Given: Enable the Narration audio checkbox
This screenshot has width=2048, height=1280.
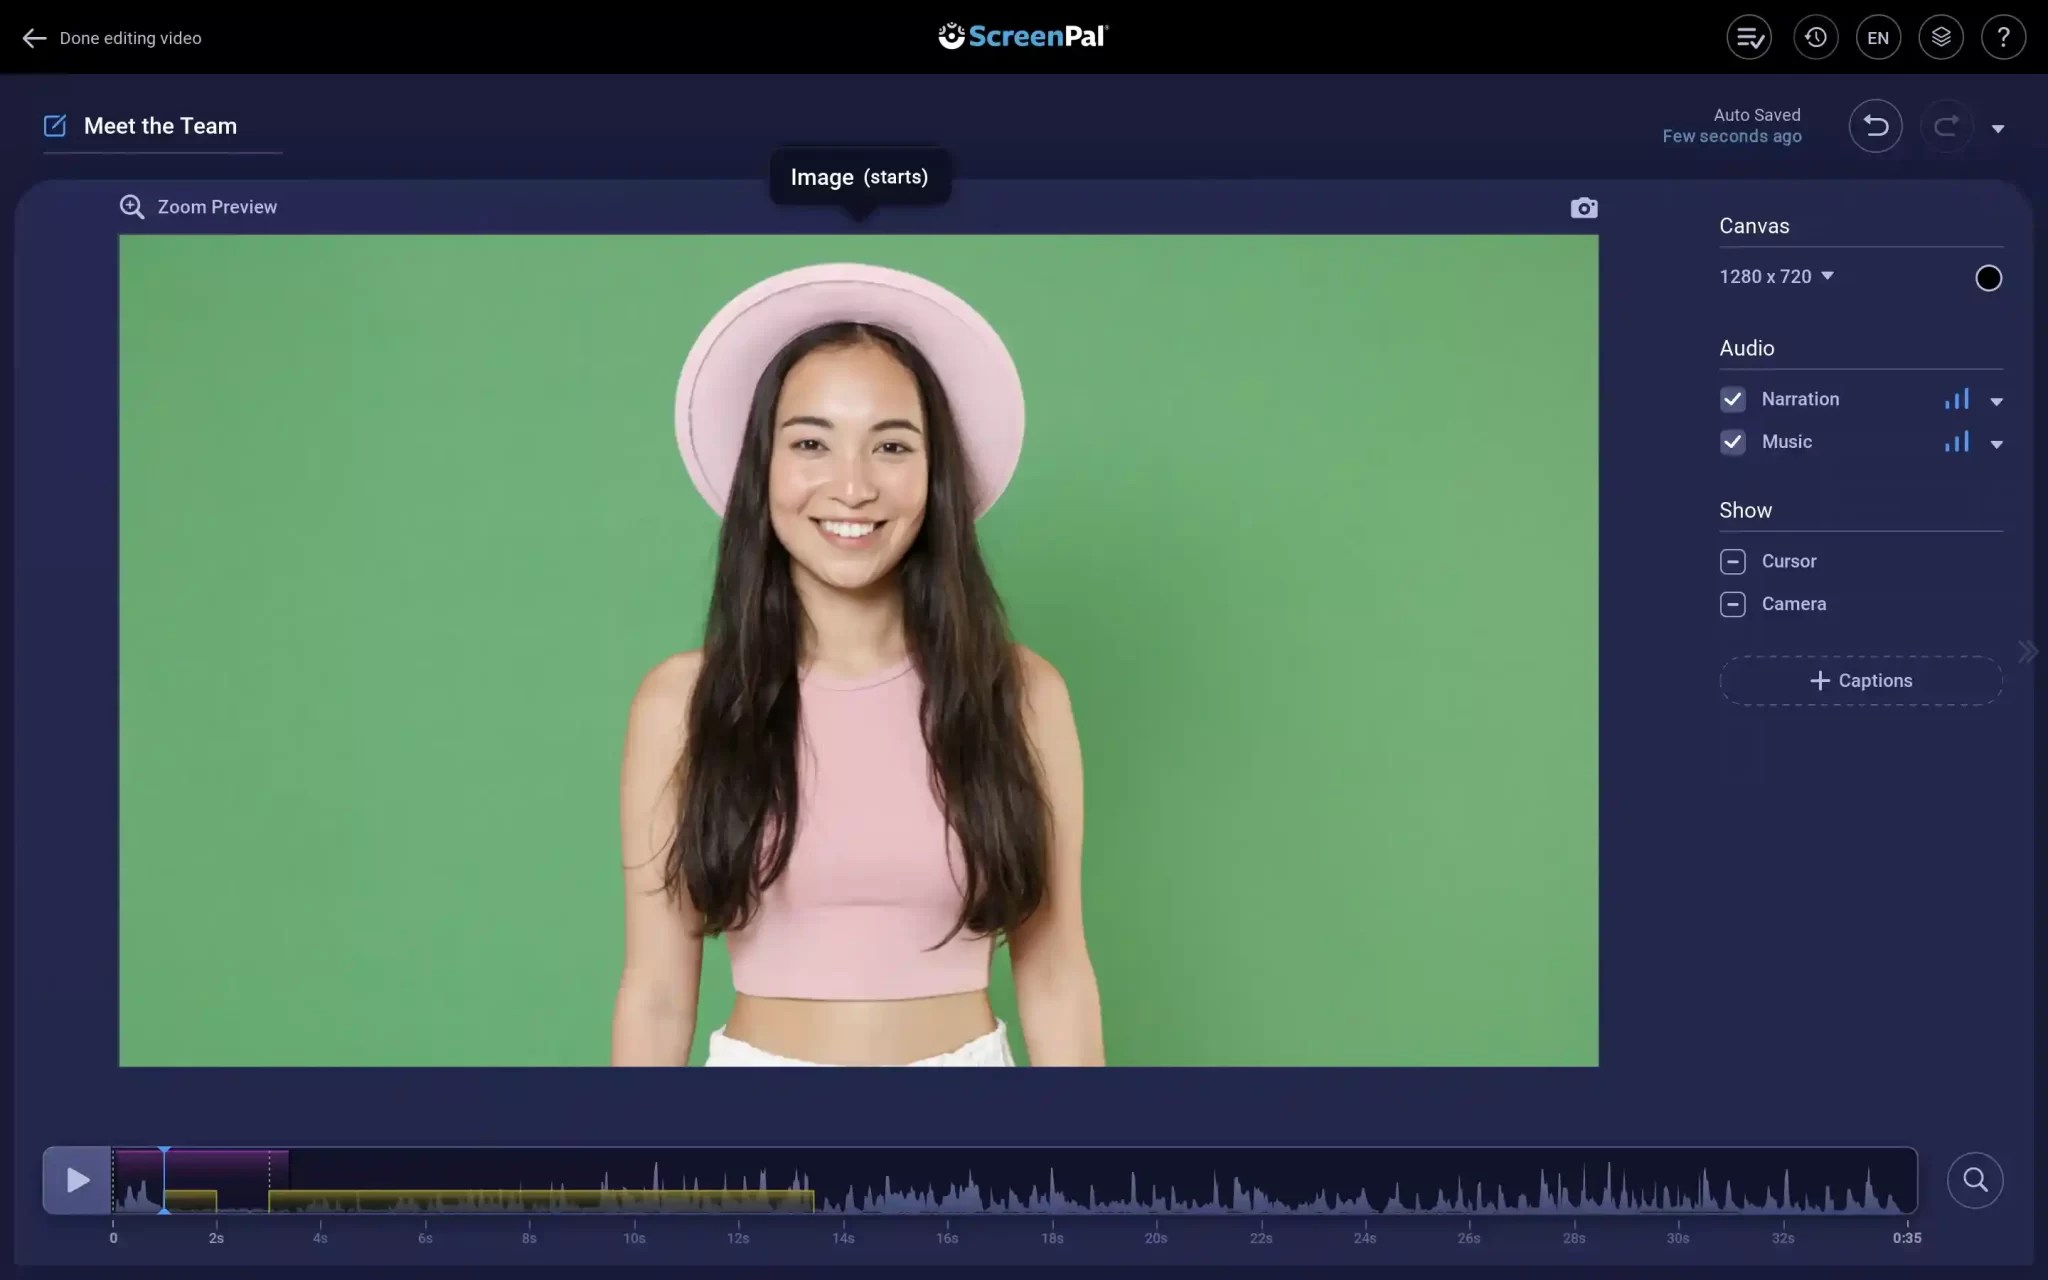Looking at the screenshot, I should [1733, 399].
